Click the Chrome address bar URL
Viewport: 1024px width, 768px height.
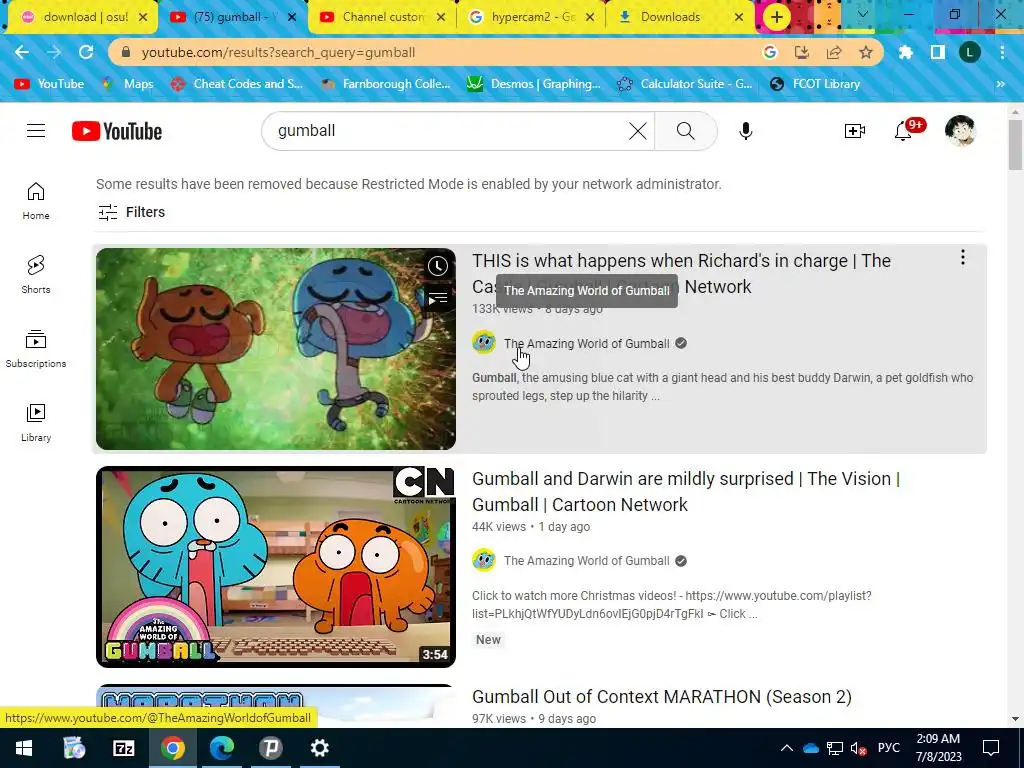click(278, 52)
